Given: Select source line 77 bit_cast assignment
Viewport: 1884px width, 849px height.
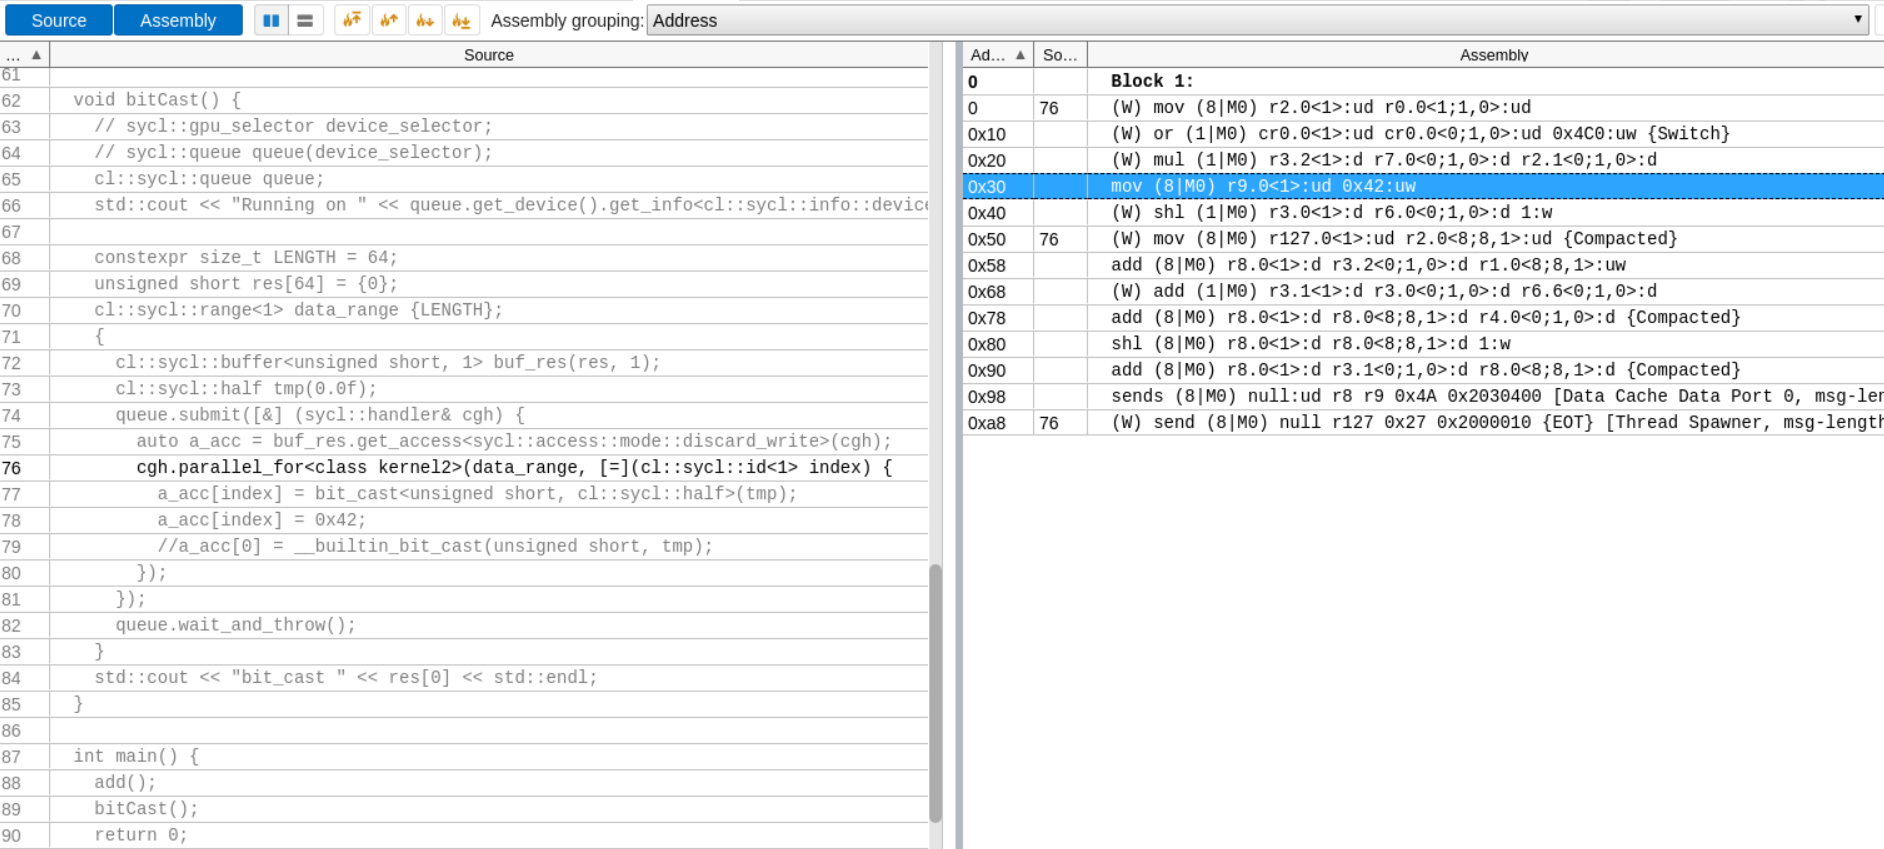Looking at the screenshot, I should tap(464, 494).
